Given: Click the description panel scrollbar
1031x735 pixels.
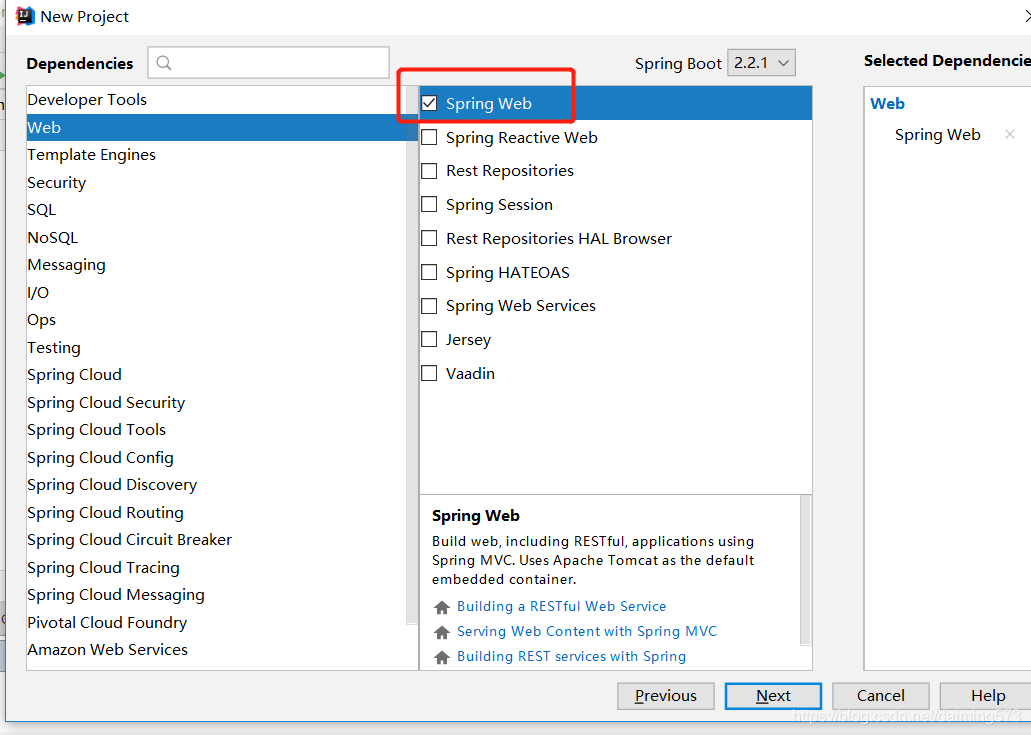Looking at the screenshot, I should click(x=805, y=570).
